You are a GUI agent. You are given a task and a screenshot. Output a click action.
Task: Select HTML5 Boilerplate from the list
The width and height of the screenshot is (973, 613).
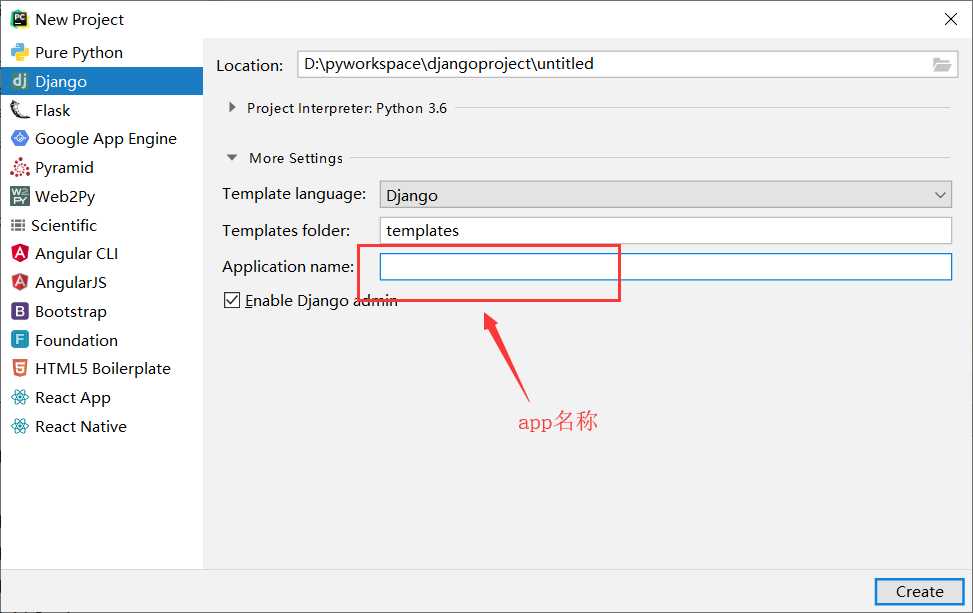coord(102,369)
